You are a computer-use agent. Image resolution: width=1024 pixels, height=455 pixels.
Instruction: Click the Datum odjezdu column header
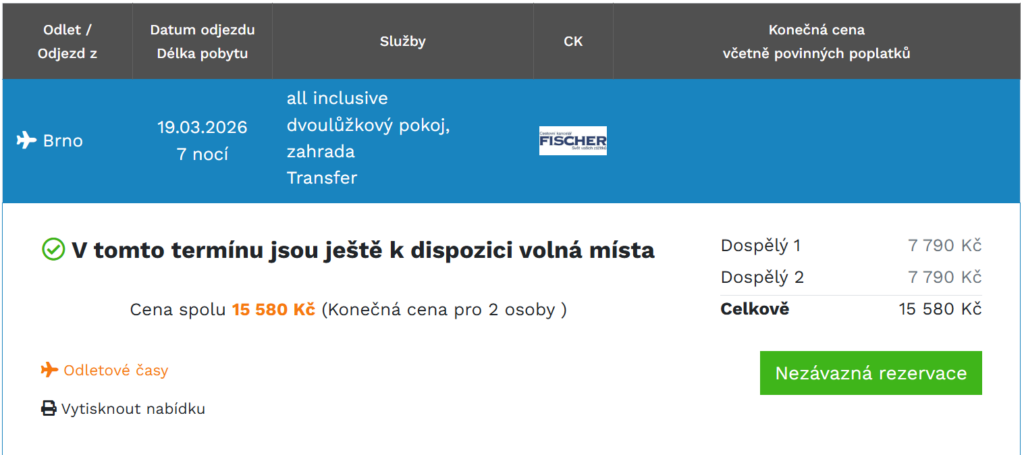pos(202,41)
